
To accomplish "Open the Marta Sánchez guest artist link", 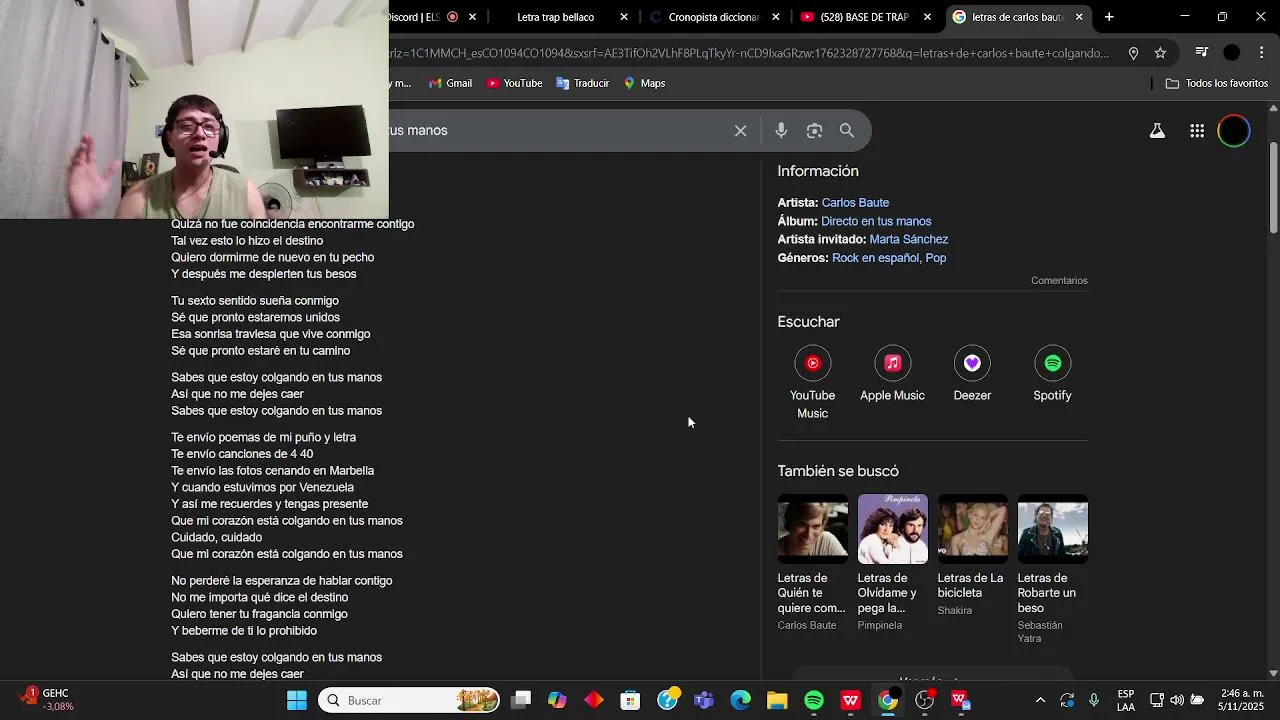I will point(909,240).
